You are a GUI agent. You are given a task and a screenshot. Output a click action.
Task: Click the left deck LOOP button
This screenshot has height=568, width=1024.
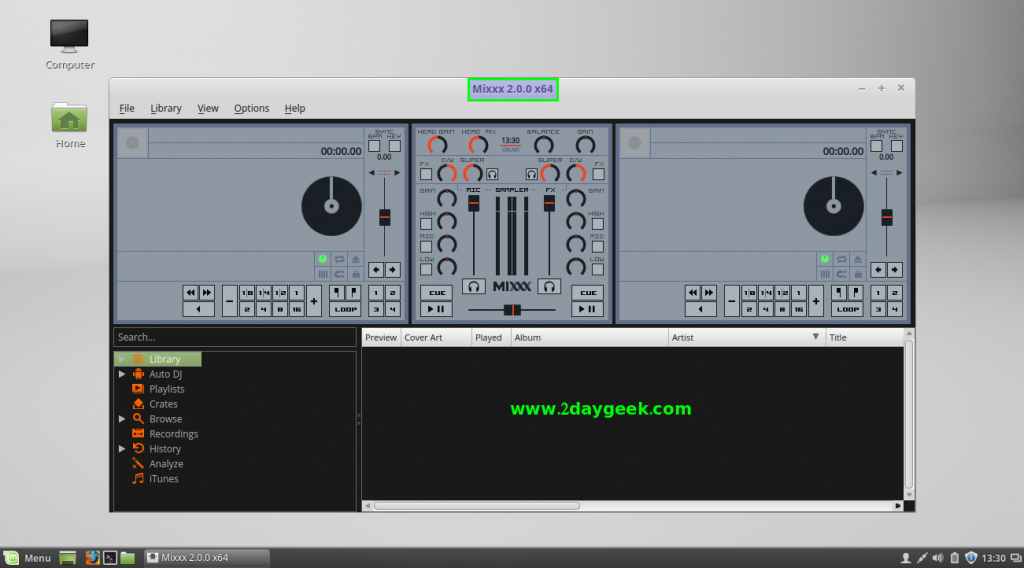point(345,309)
